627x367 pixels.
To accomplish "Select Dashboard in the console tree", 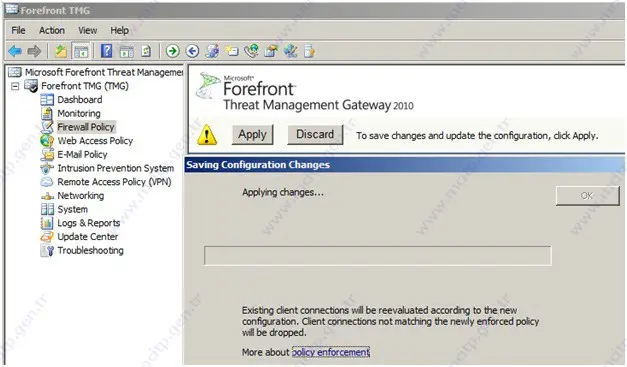I will [80, 100].
